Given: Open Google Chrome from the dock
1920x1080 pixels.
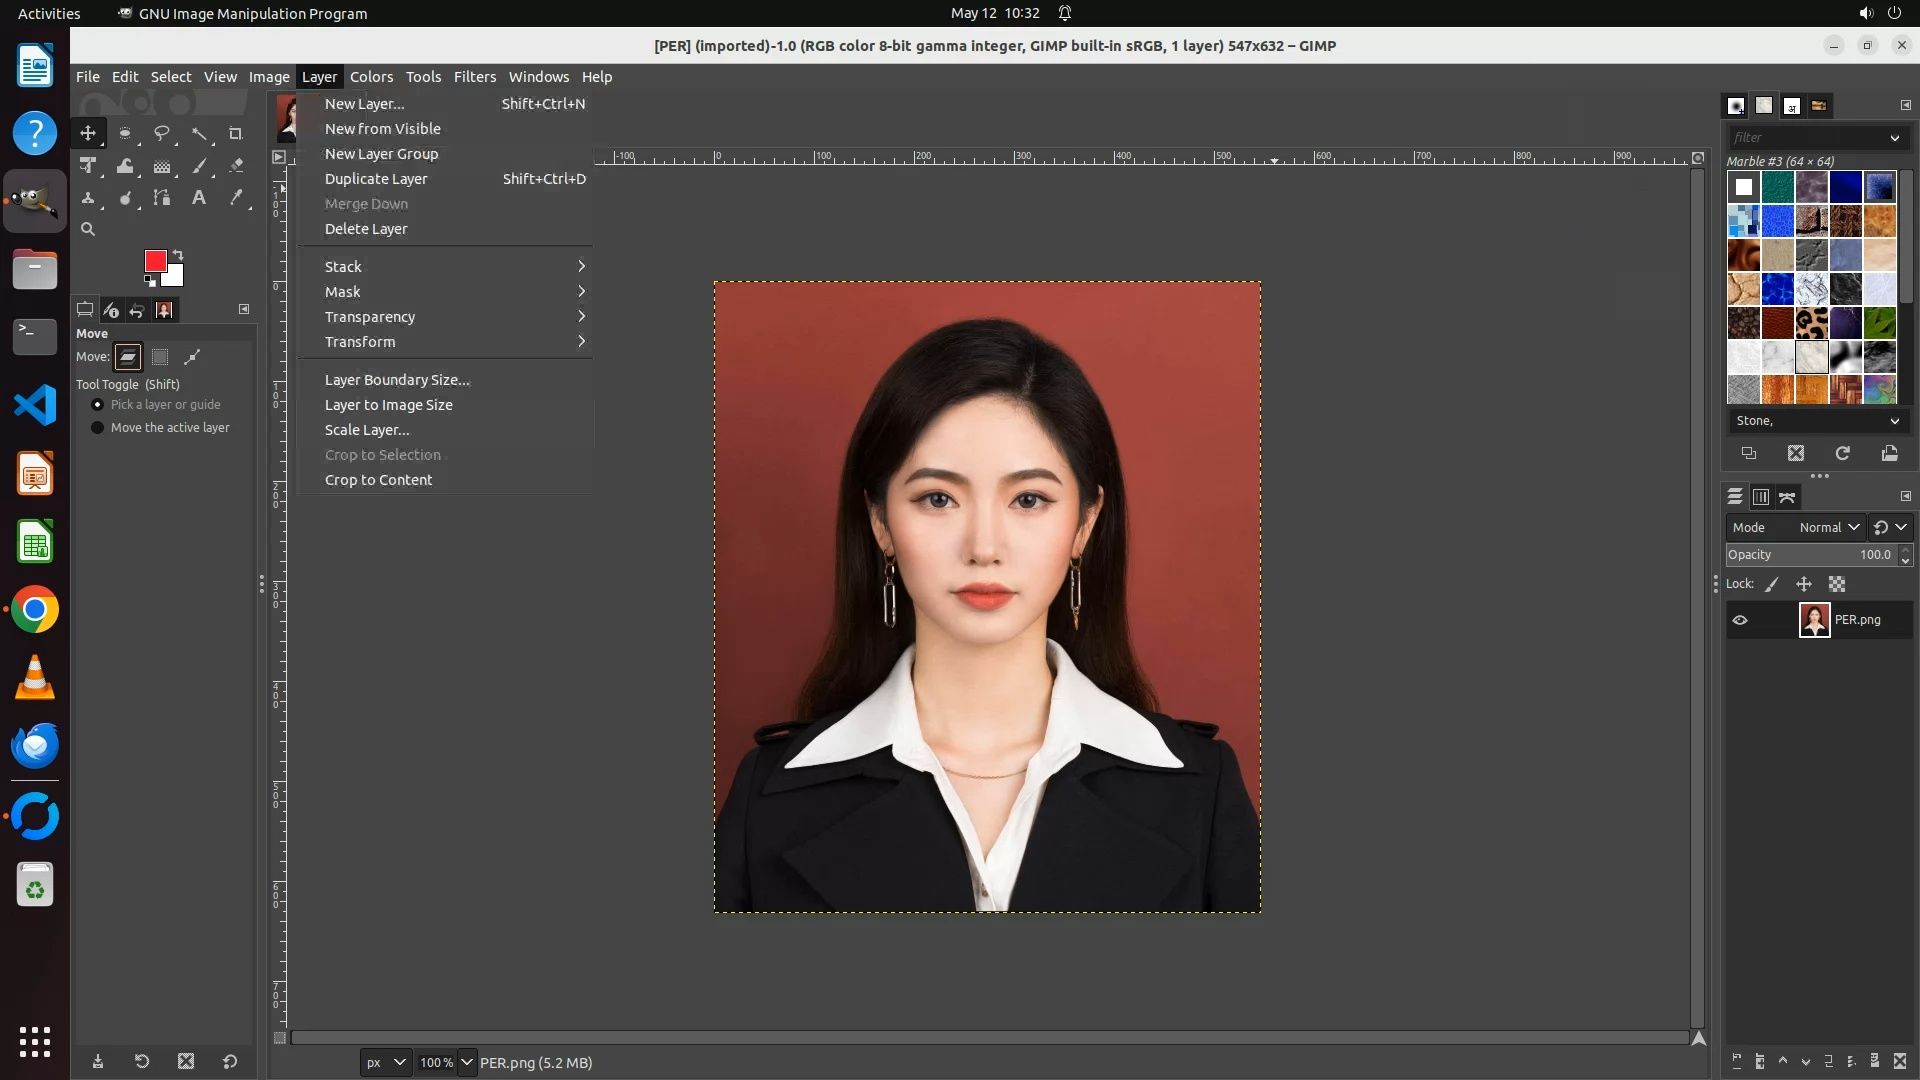Looking at the screenshot, I should (x=35, y=610).
